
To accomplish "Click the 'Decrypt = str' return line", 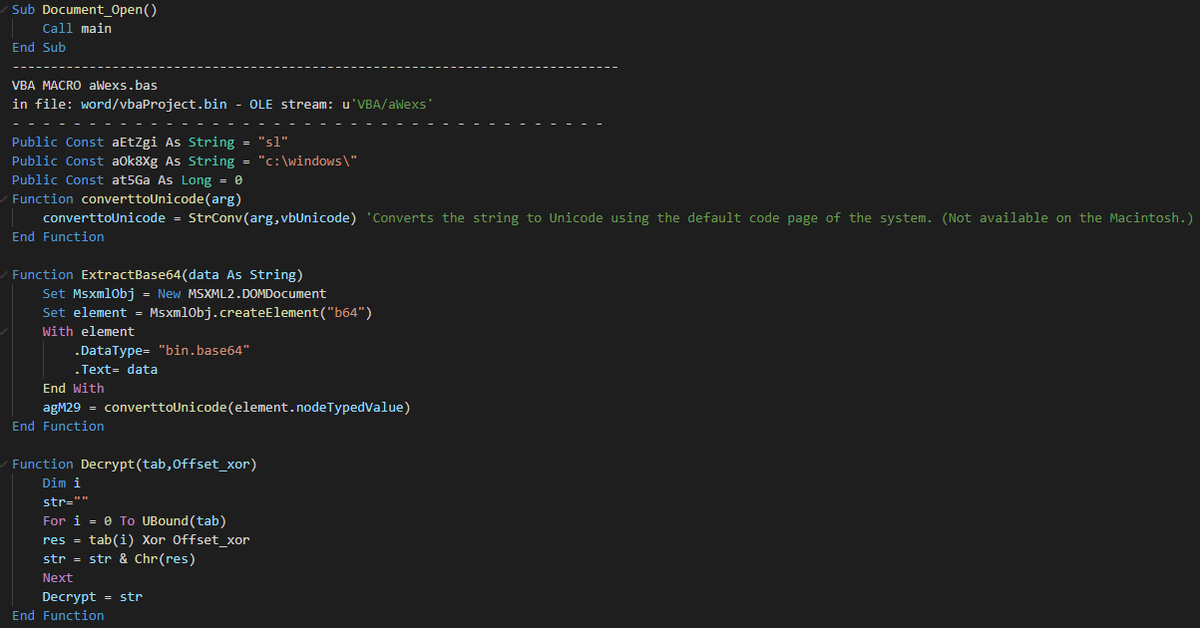I will point(92,597).
